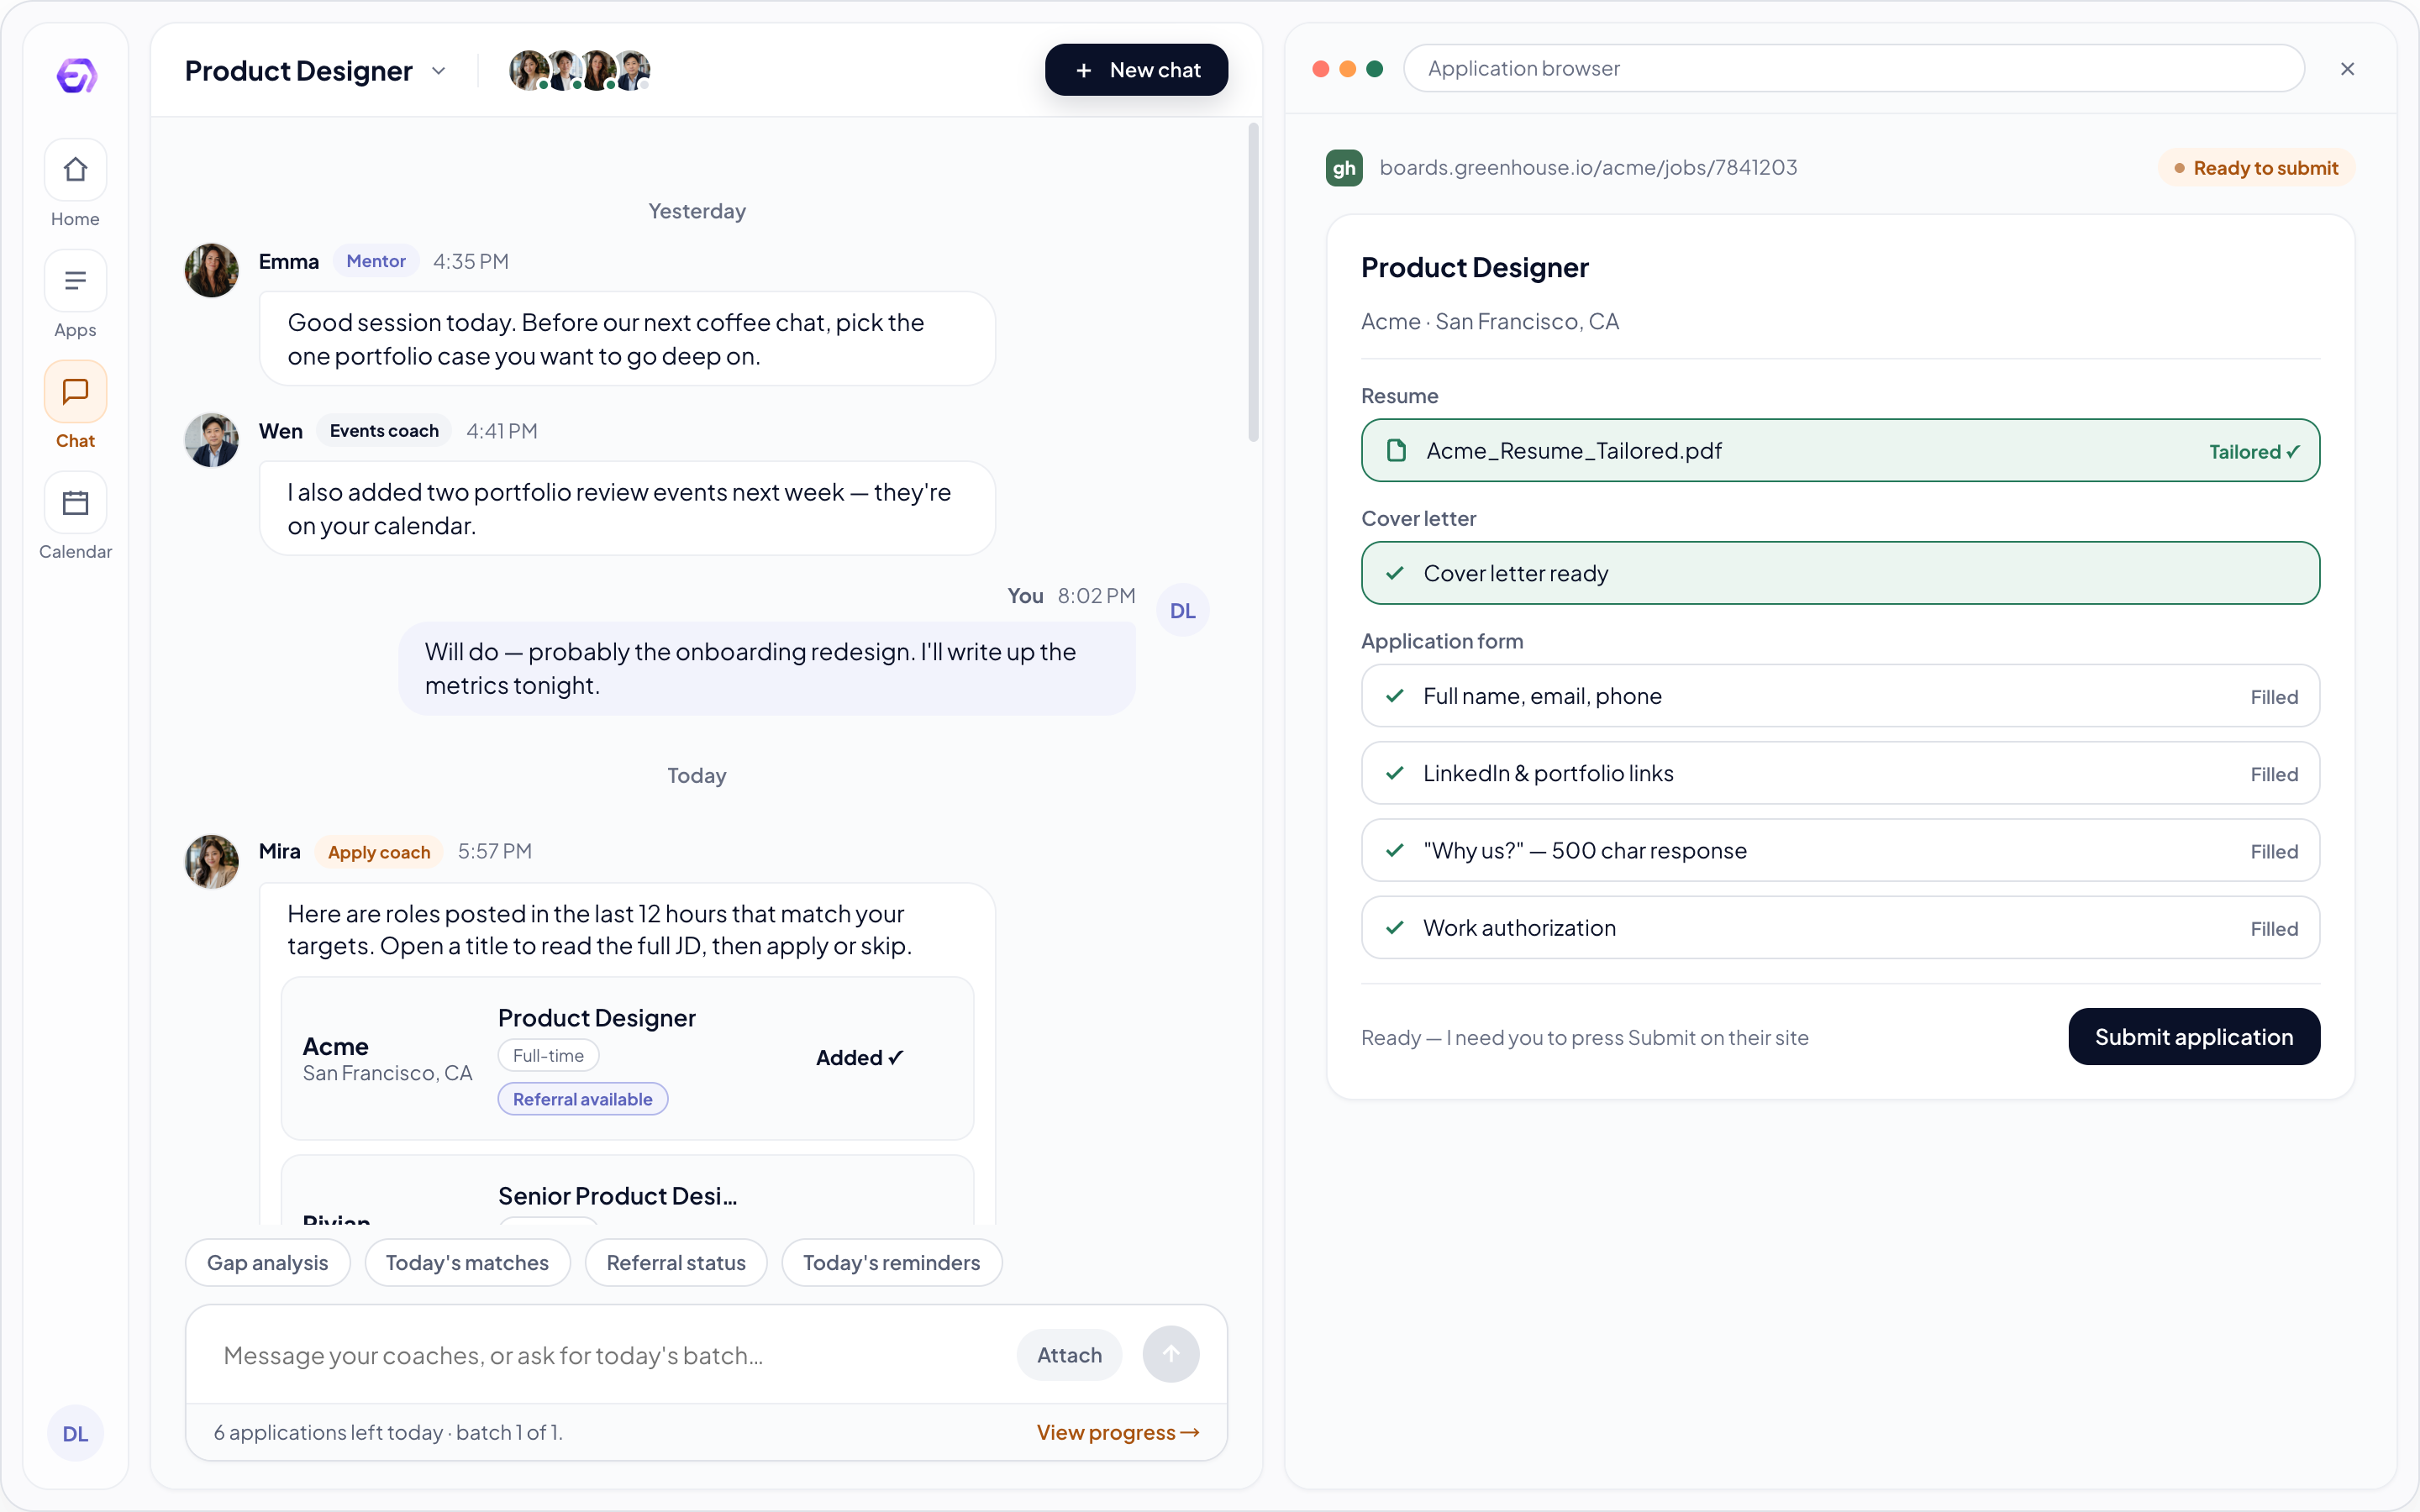
Task: Click the 6 applications left today status text
Action: (x=388, y=1433)
